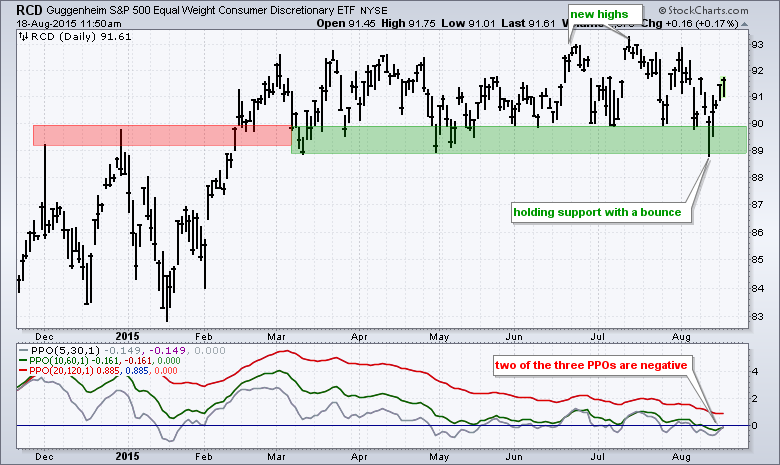Screen dimensions: 780x465
Task: Click the 4 label on the PPO axis
Action: pyautogui.click(x=755, y=372)
